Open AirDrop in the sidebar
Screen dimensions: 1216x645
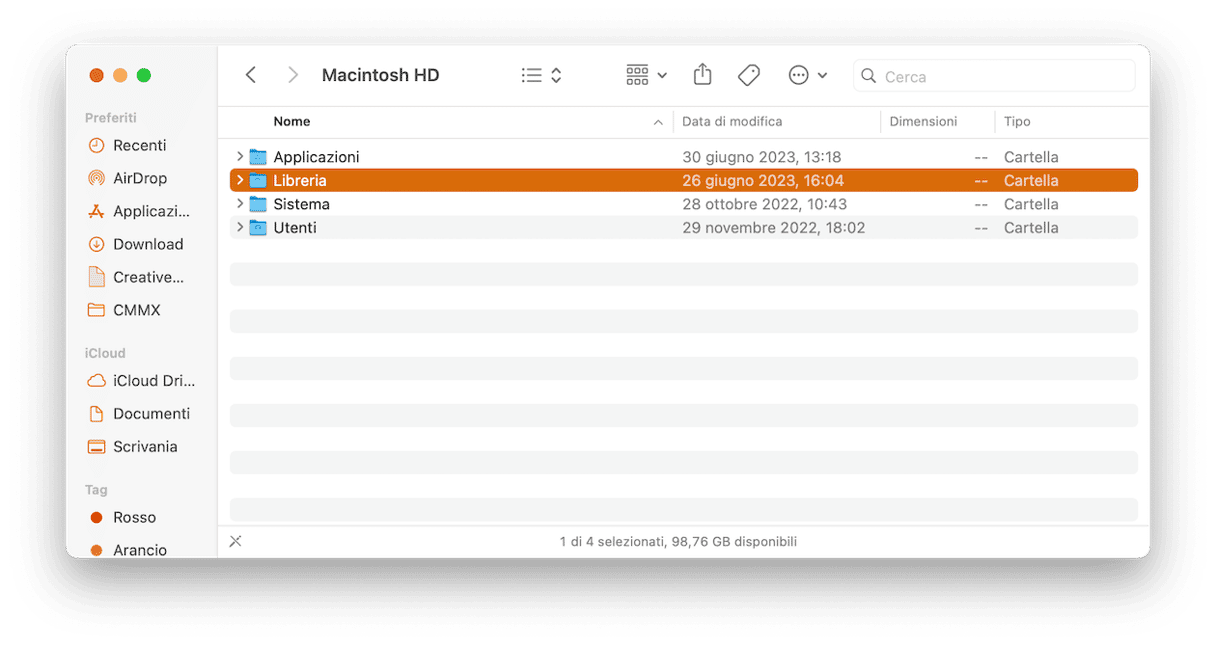(x=140, y=178)
